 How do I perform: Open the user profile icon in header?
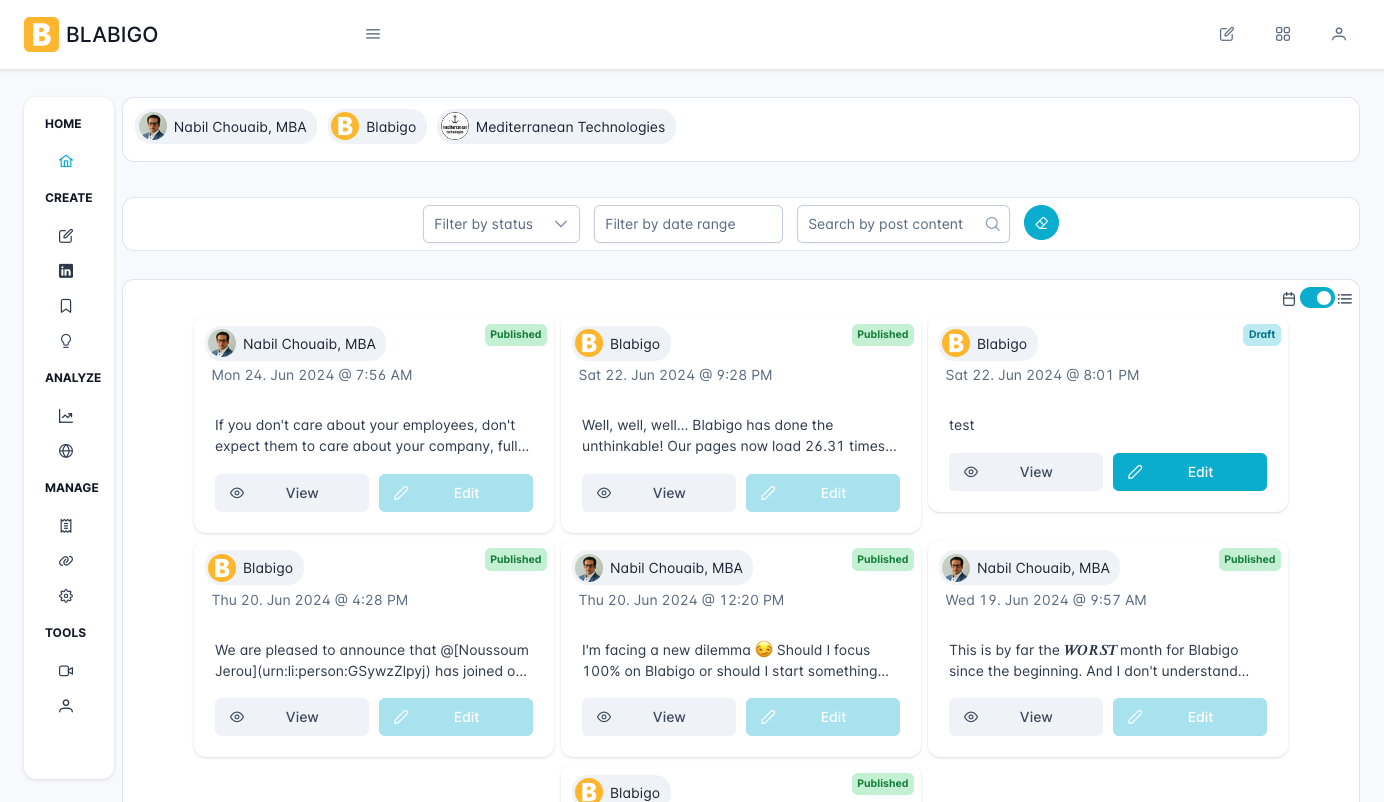pos(1339,34)
